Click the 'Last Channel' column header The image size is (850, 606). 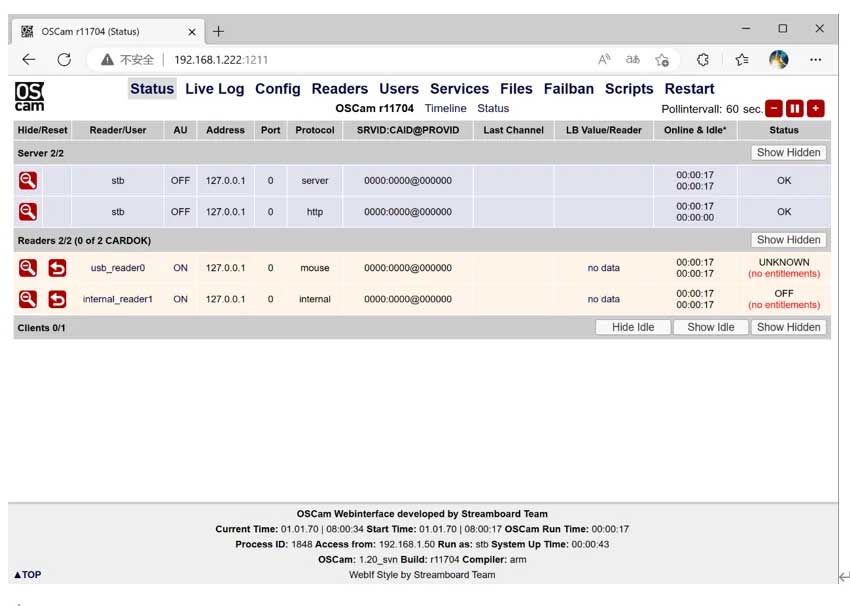513,130
